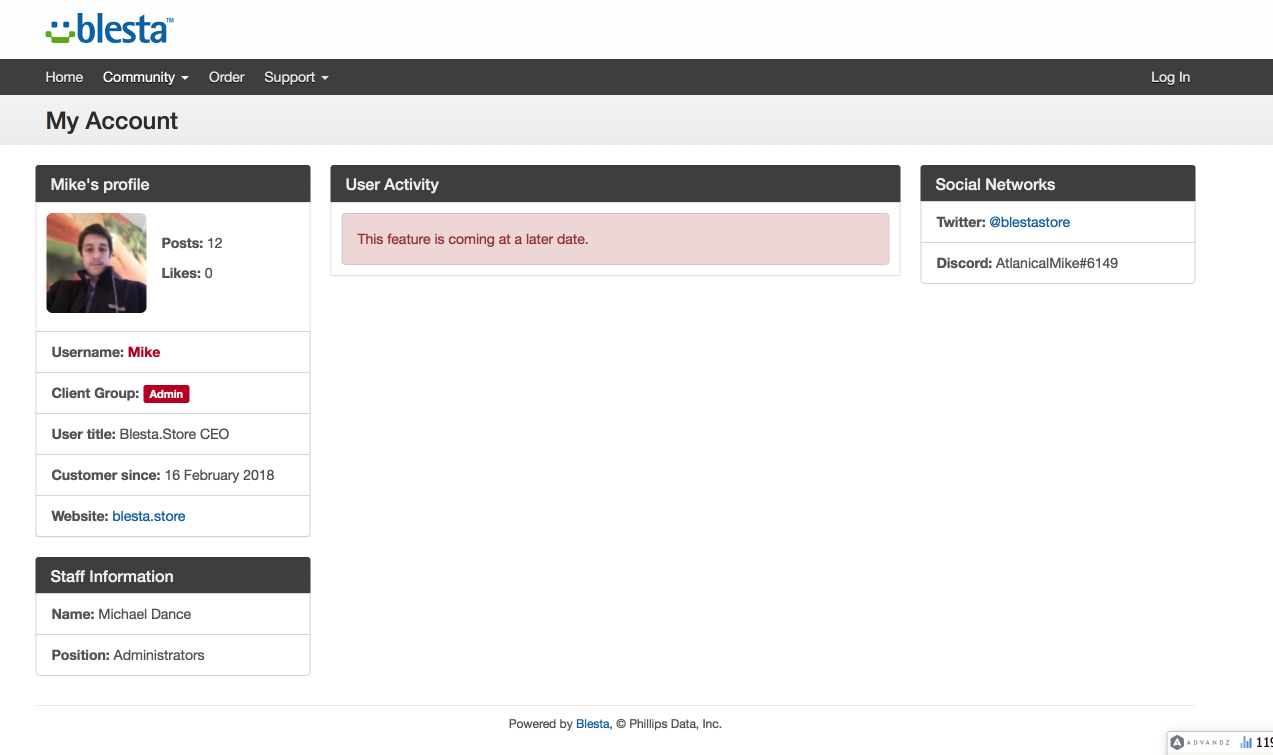
Task: Select the Discord name AtlanicalMike#6149
Action: pos(1057,263)
